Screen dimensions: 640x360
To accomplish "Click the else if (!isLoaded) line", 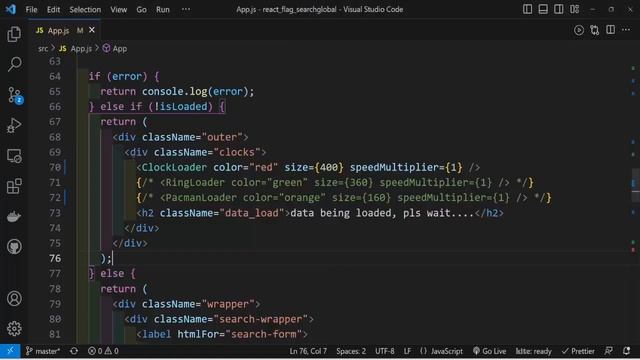I will [157, 107].
